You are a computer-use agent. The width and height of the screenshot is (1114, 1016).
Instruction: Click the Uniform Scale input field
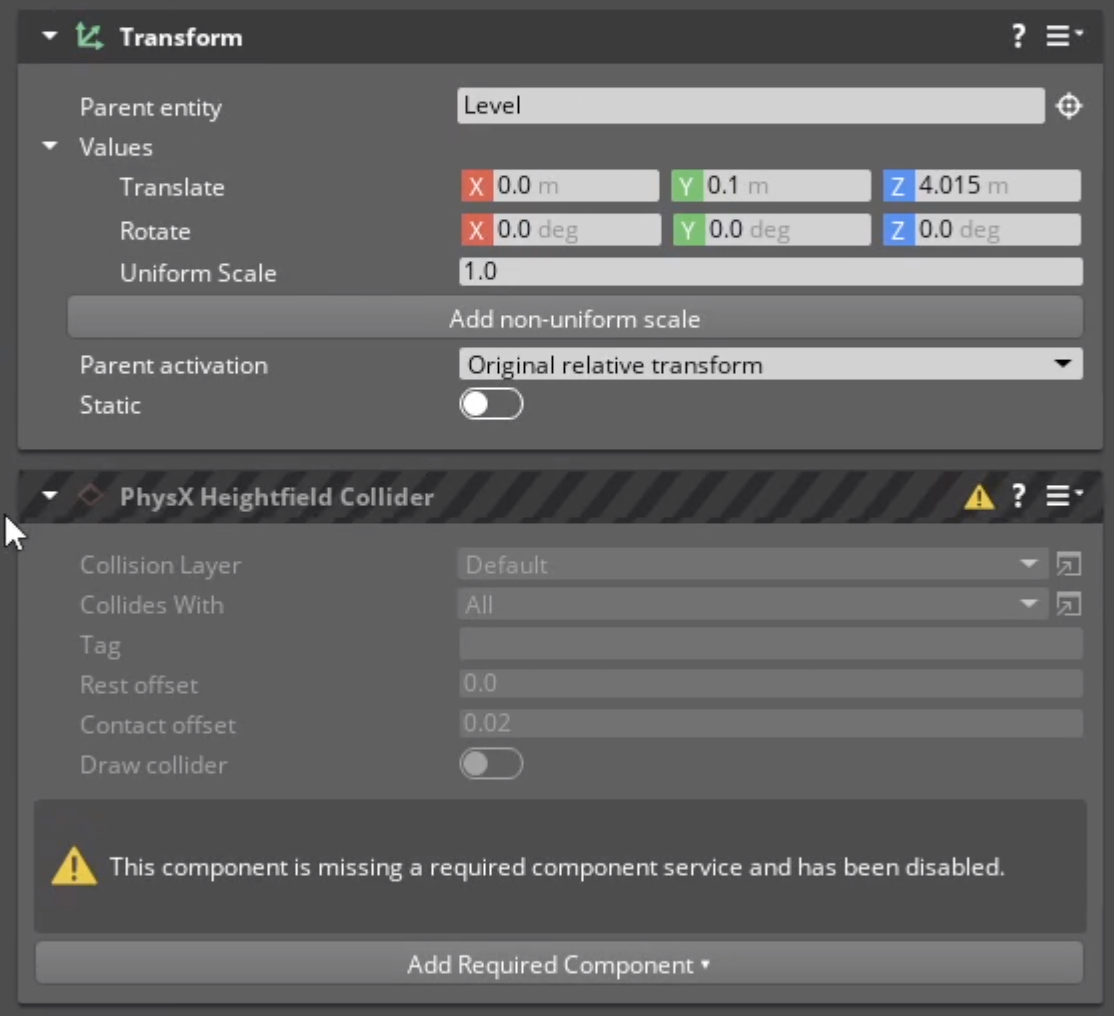click(770, 272)
